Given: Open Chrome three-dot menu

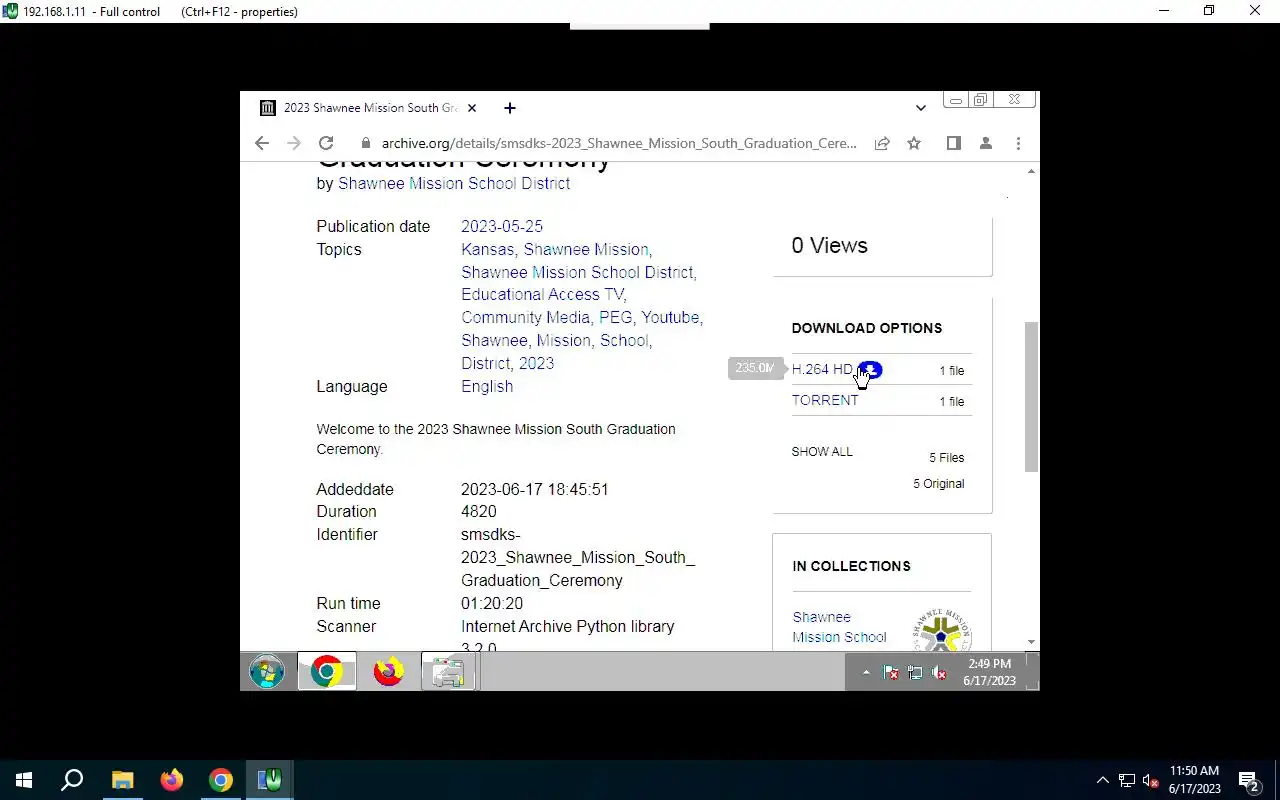Looking at the screenshot, I should point(1018,143).
